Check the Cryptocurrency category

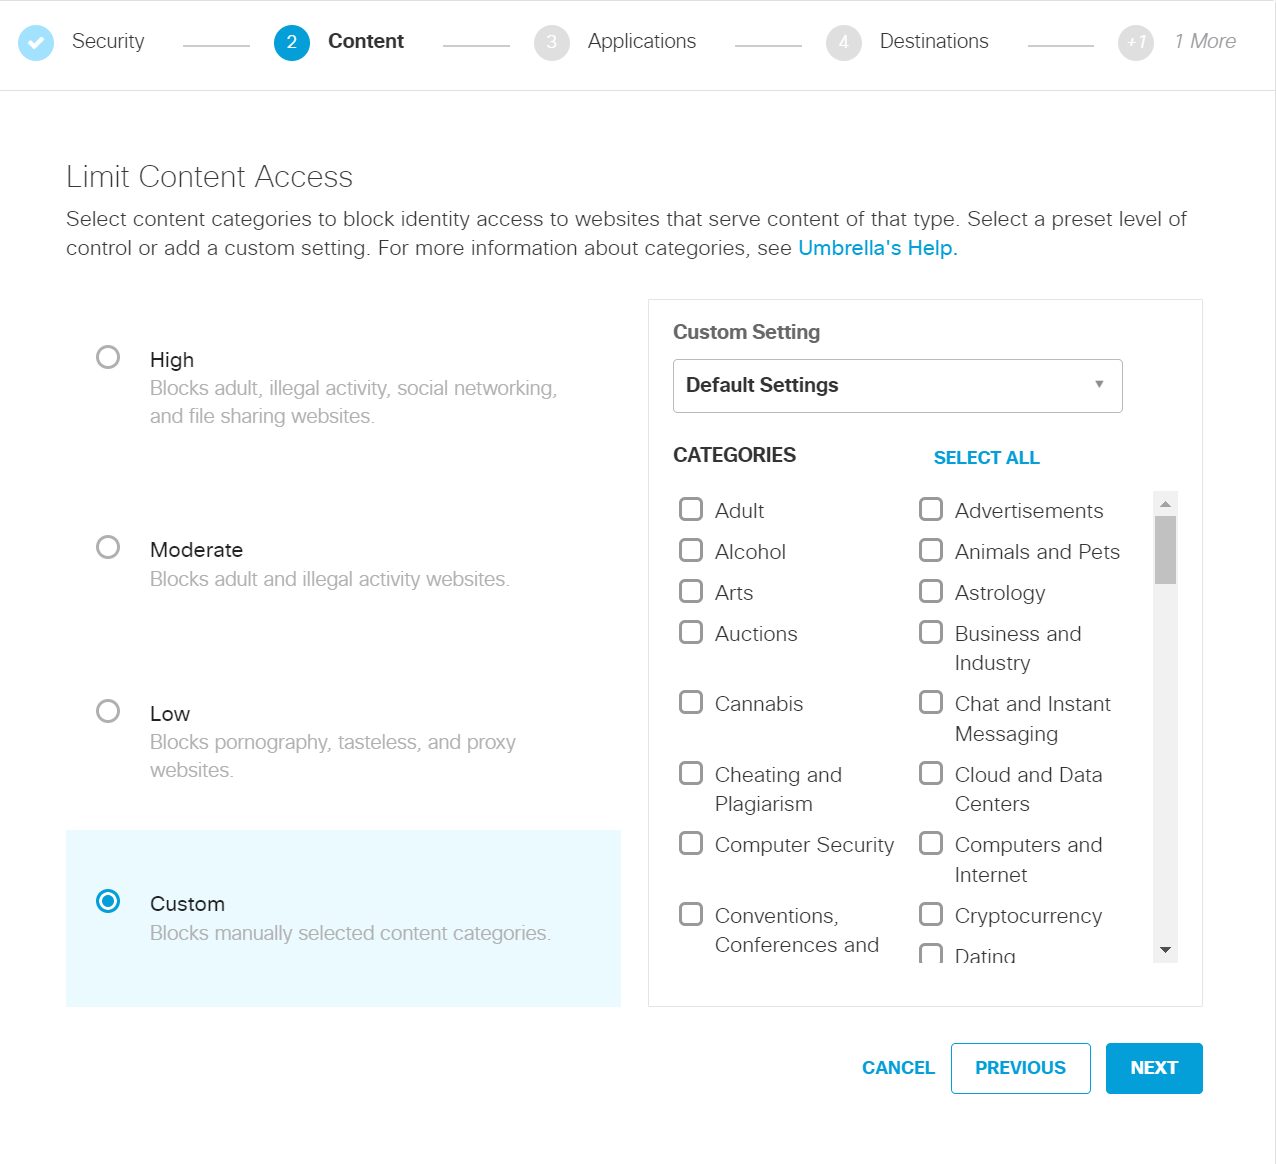click(x=931, y=913)
